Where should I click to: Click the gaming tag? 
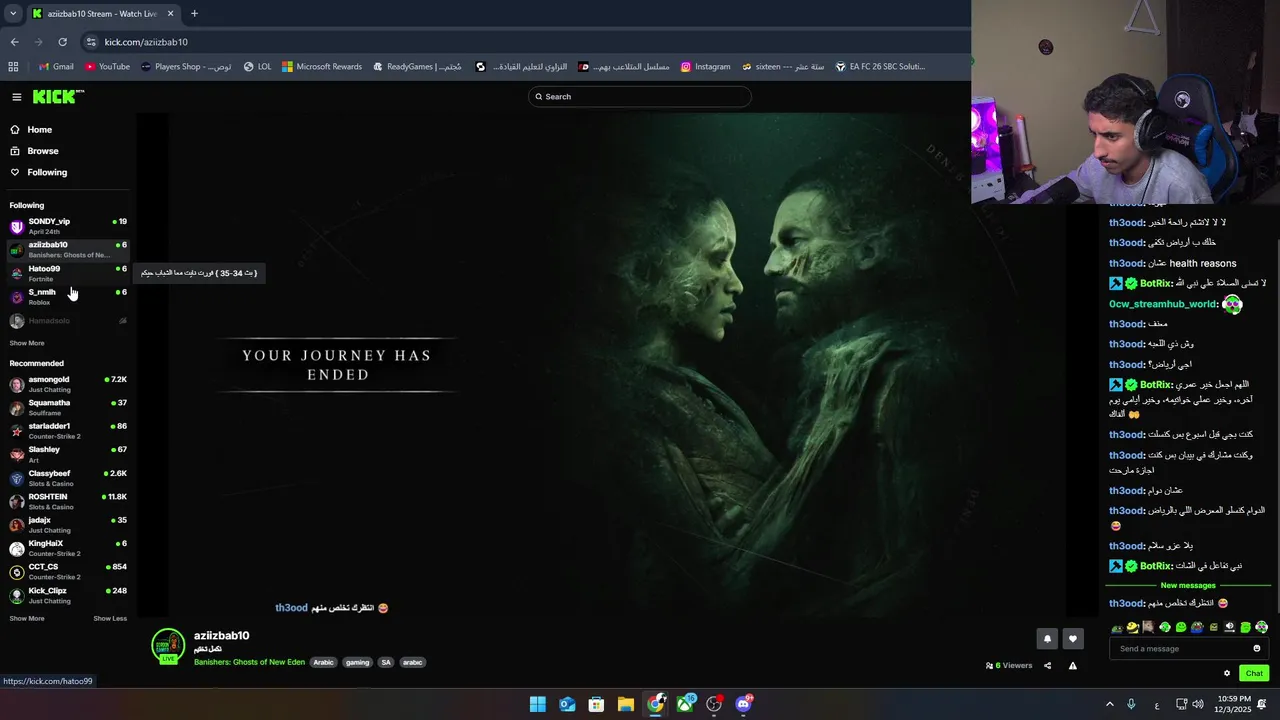pyautogui.click(x=357, y=662)
